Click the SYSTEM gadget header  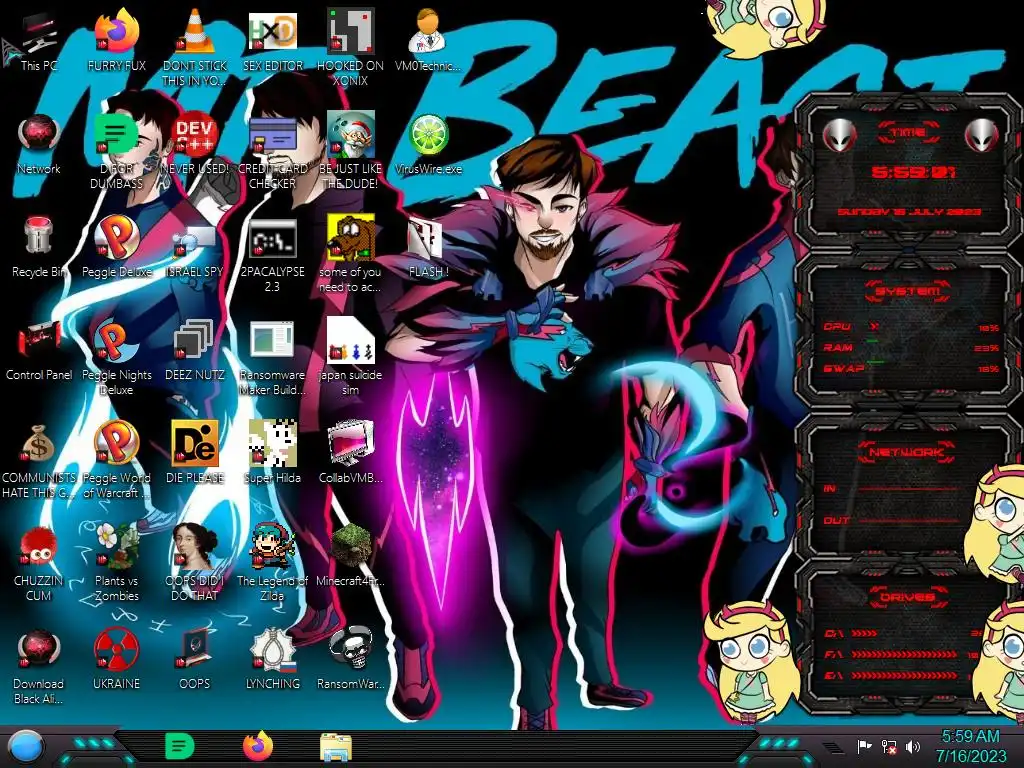click(x=907, y=291)
